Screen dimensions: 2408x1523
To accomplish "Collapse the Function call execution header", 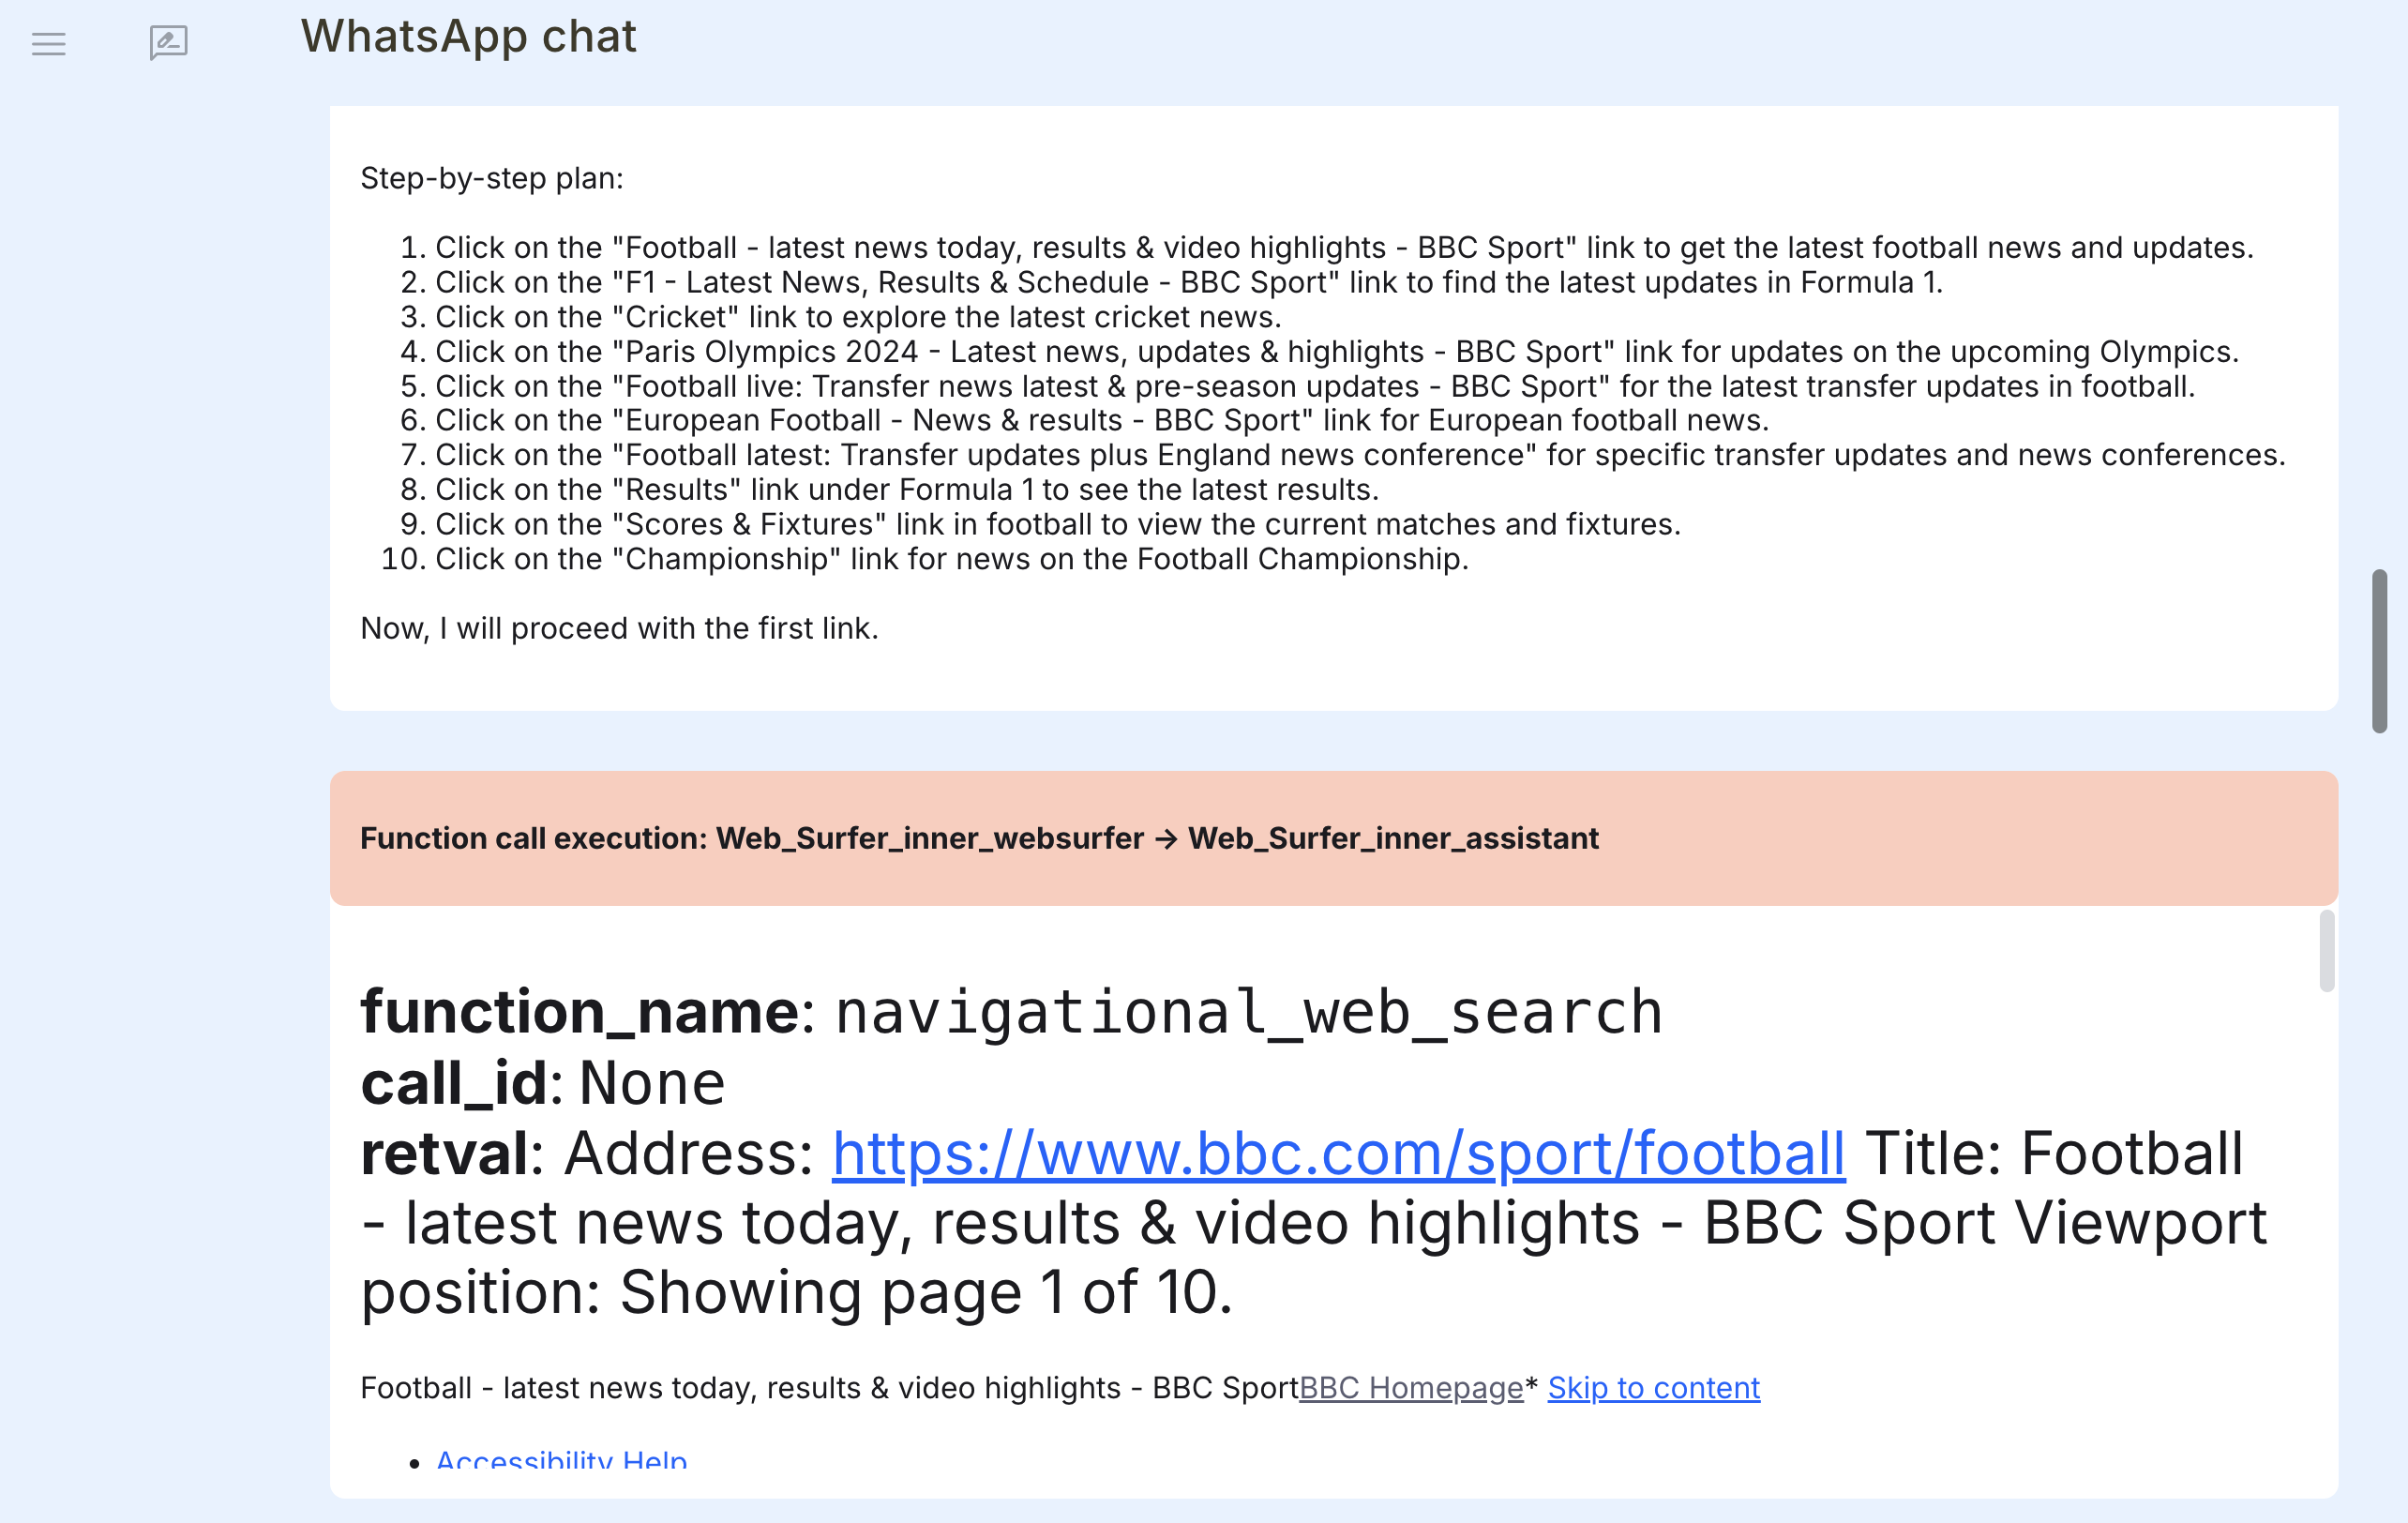I will pyautogui.click(x=1333, y=838).
